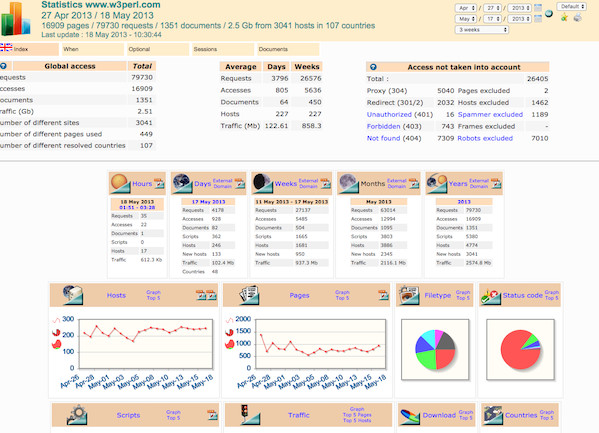
Task: Click the yellow star bookmark icon
Action: [x=564, y=18]
